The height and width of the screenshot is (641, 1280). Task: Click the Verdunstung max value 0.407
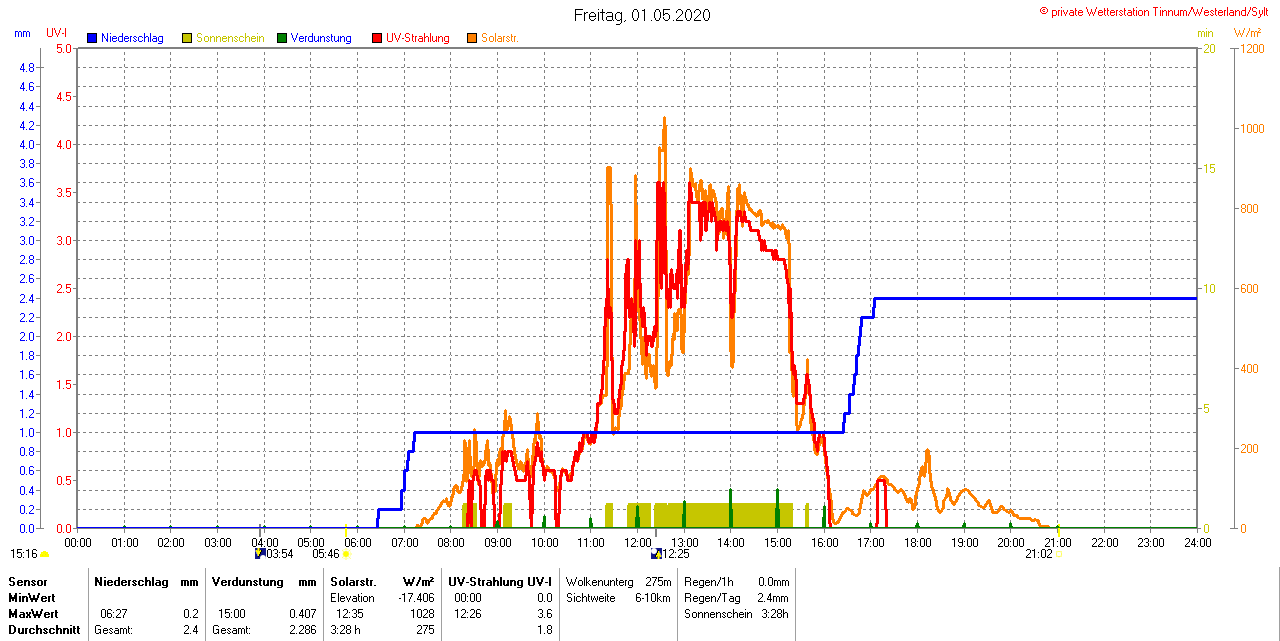tap(301, 613)
